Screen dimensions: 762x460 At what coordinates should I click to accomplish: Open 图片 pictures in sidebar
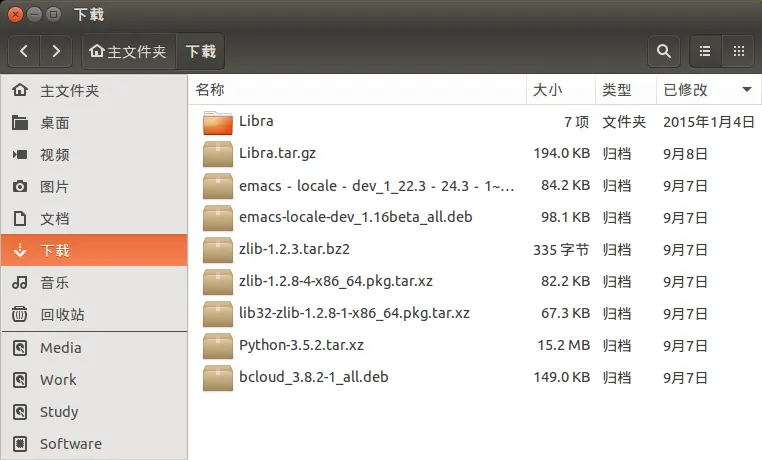coord(54,187)
